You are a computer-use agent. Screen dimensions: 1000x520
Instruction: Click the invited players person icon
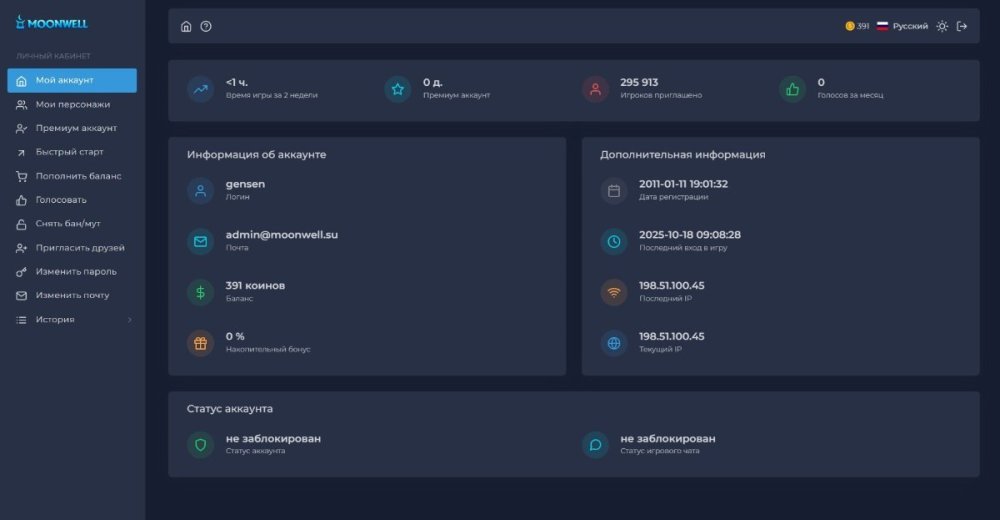click(x=595, y=89)
